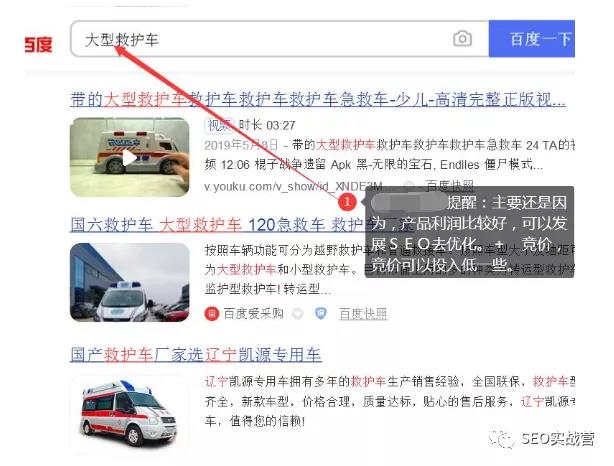614x466 pixels.
Task: Open the 百度爱采购 source label
Action: pos(253,313)
